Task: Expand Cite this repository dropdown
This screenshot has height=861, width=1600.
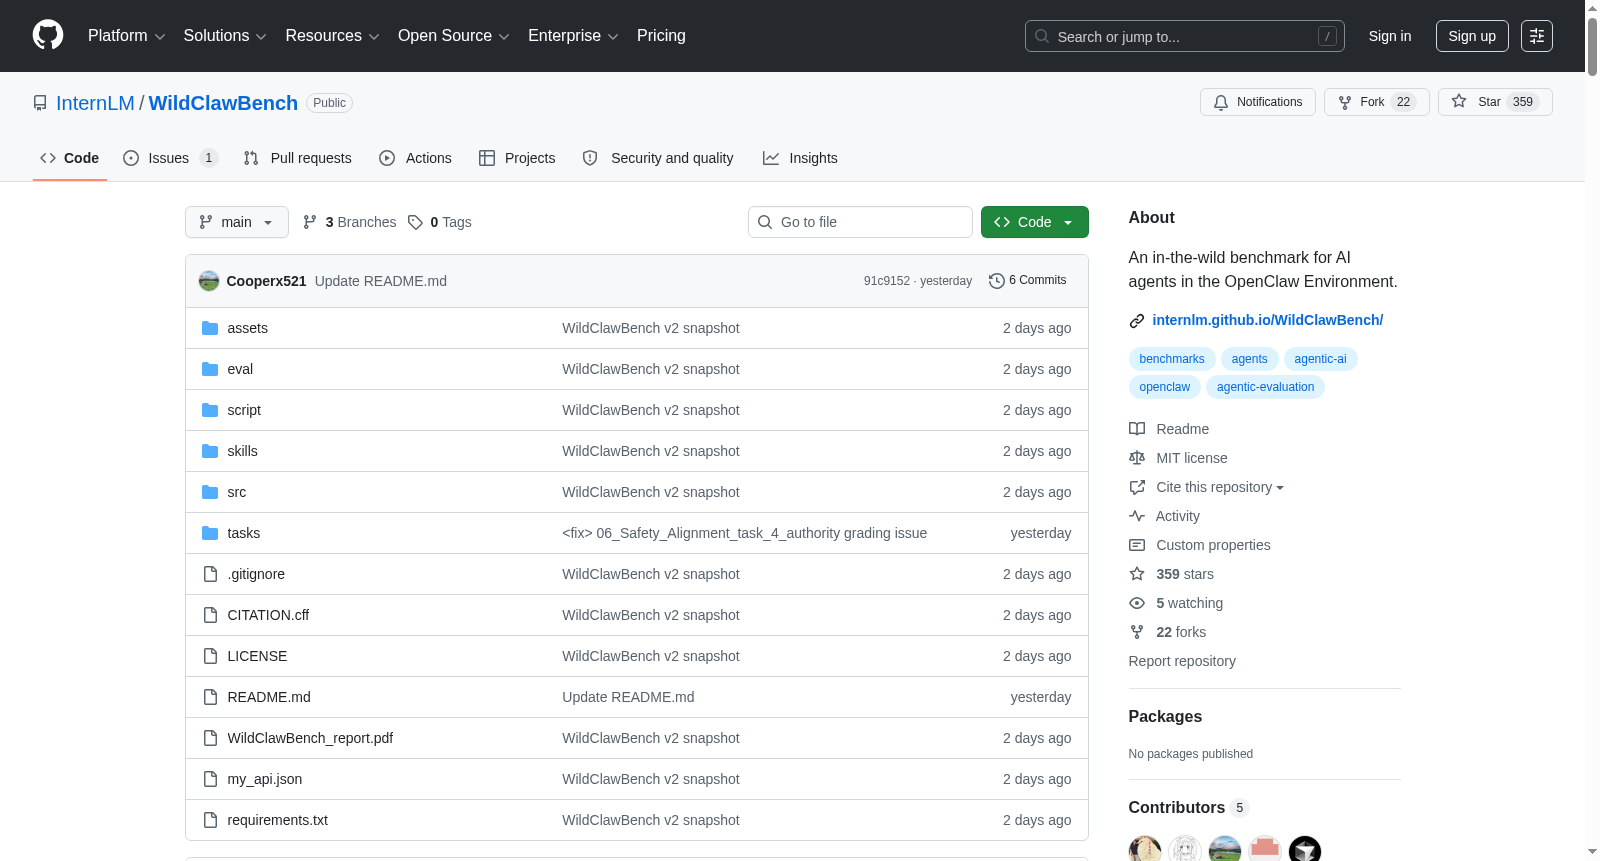Action: click(x=1207, y=487)
